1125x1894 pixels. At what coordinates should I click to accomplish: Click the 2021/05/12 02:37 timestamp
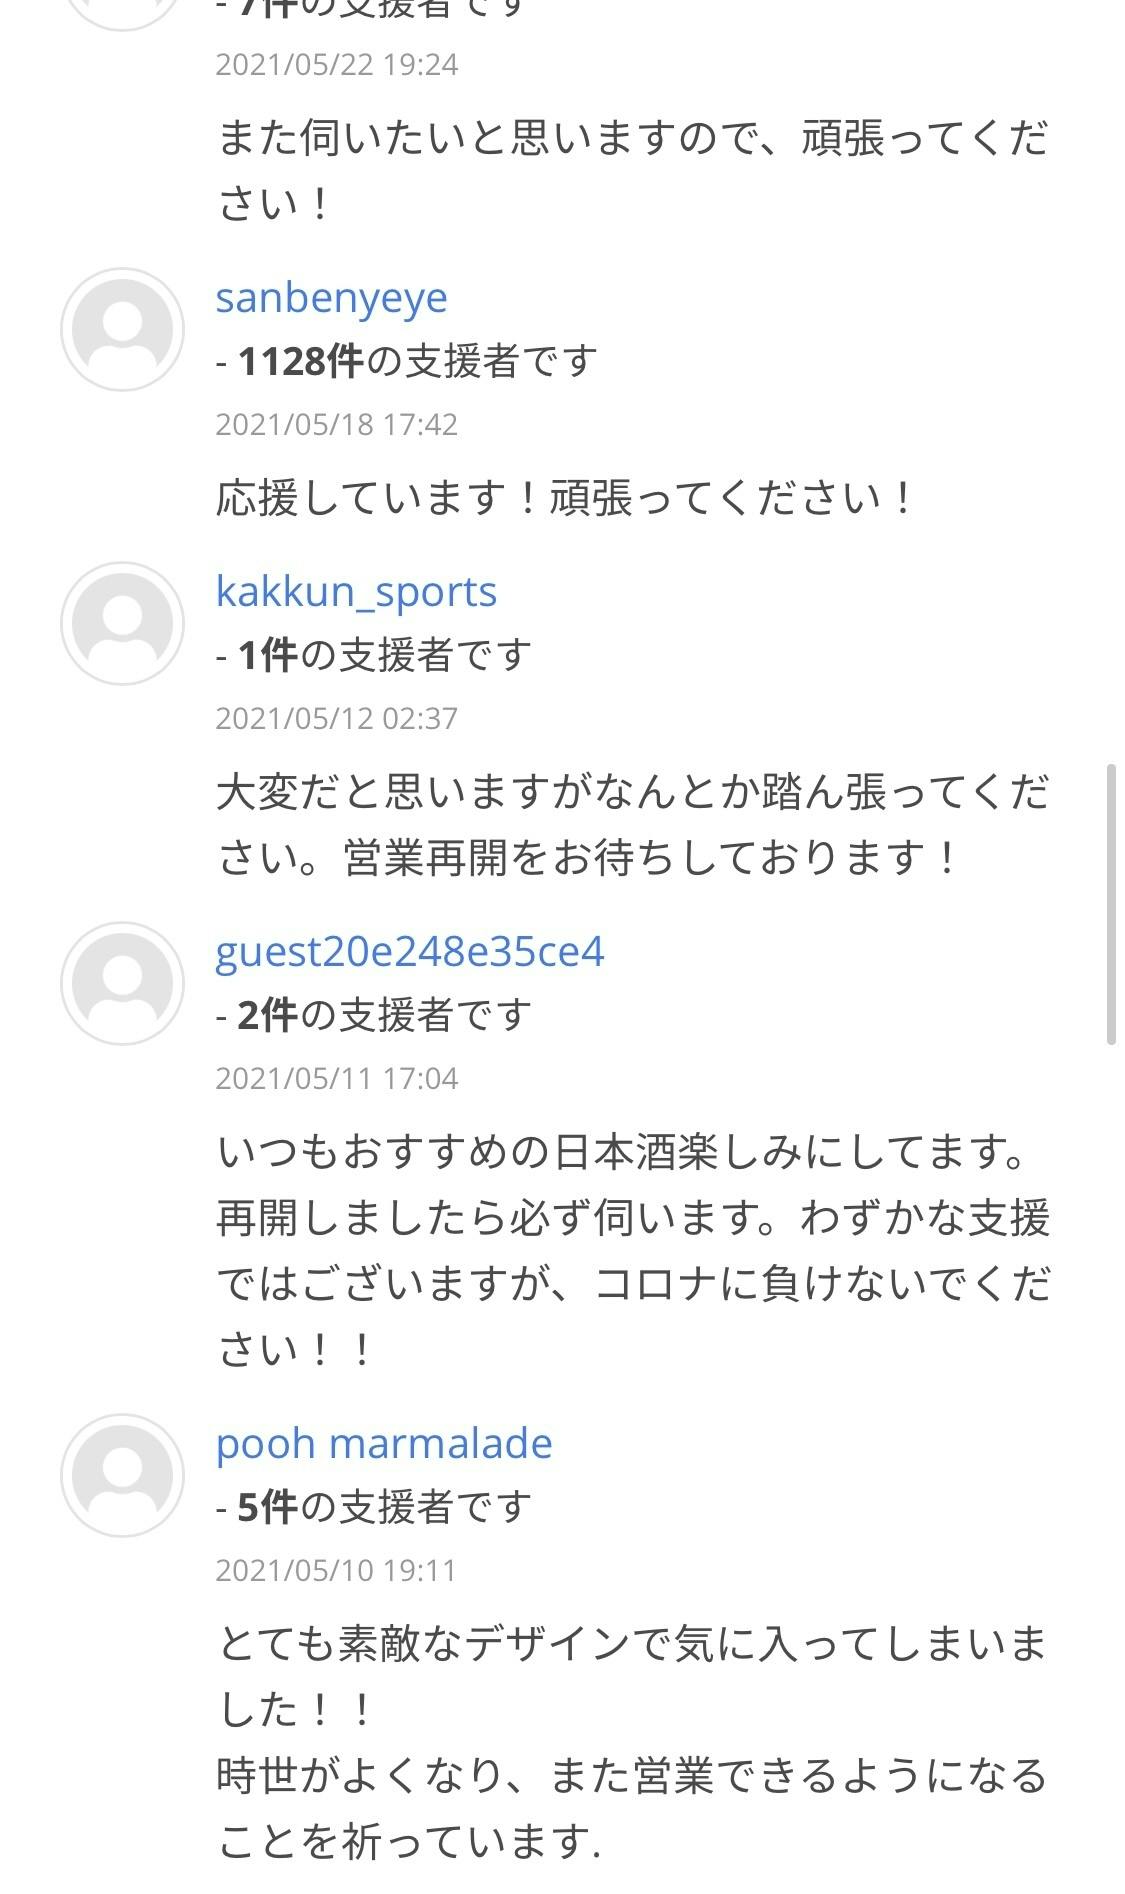point(337,719)
